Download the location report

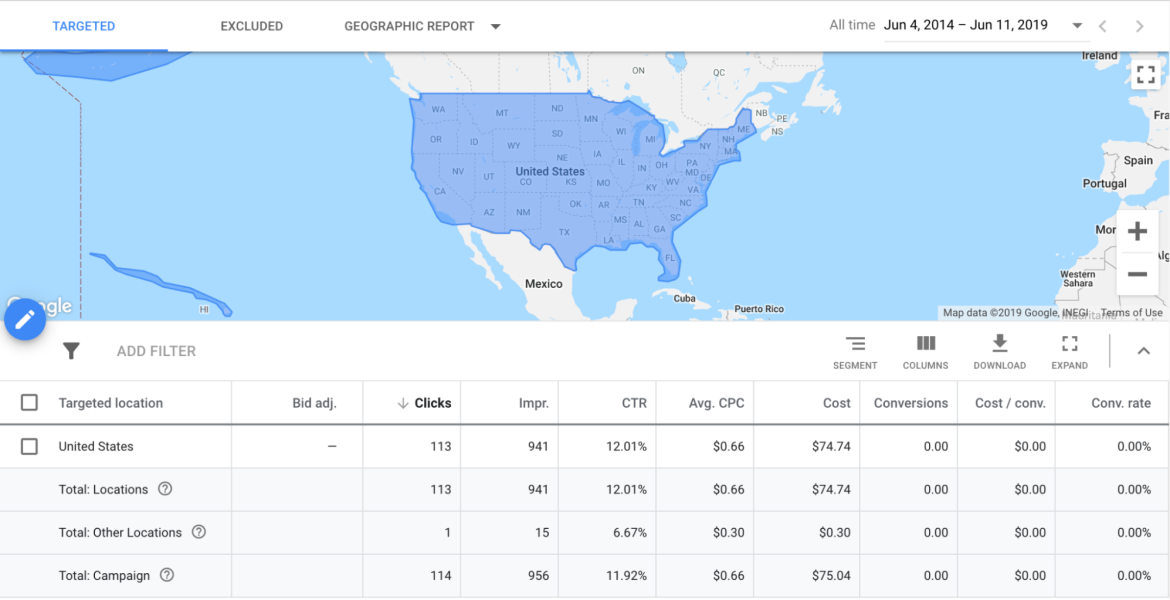click(x=999, y=351)
